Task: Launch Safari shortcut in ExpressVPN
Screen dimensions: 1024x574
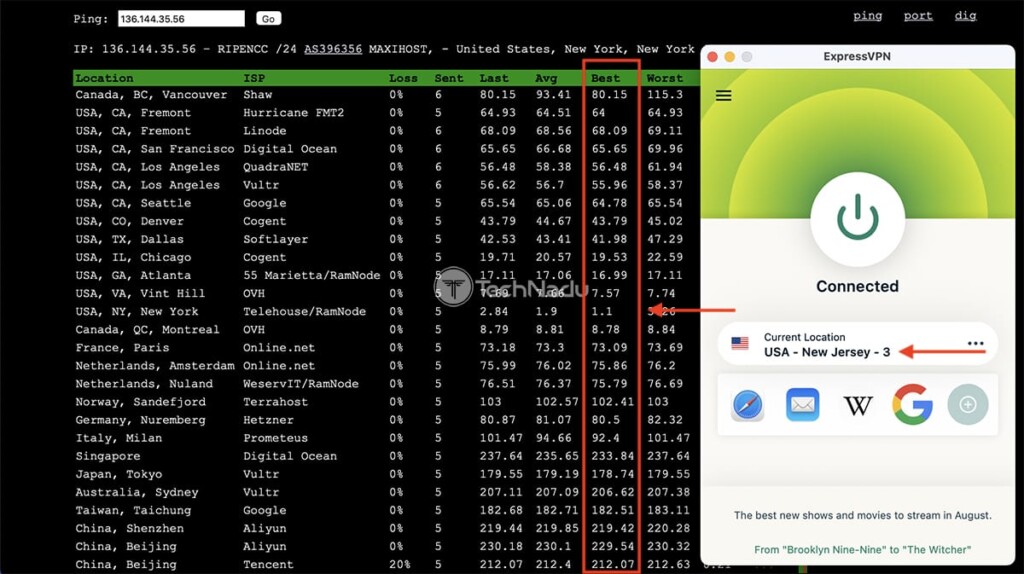Action: point(748,405)
